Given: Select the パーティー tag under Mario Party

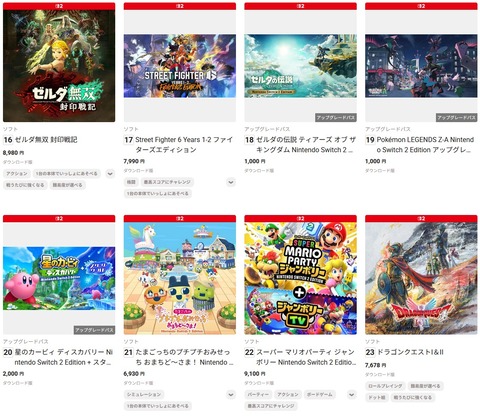Looking at the screenshot, I should [258, 395].
